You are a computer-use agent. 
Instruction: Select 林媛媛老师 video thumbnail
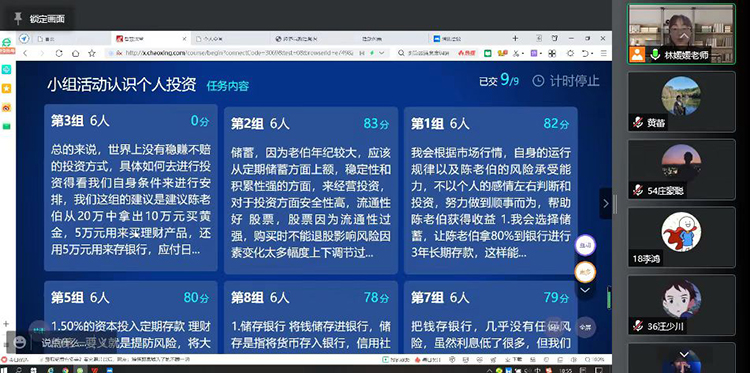click(x=681, y=33)
